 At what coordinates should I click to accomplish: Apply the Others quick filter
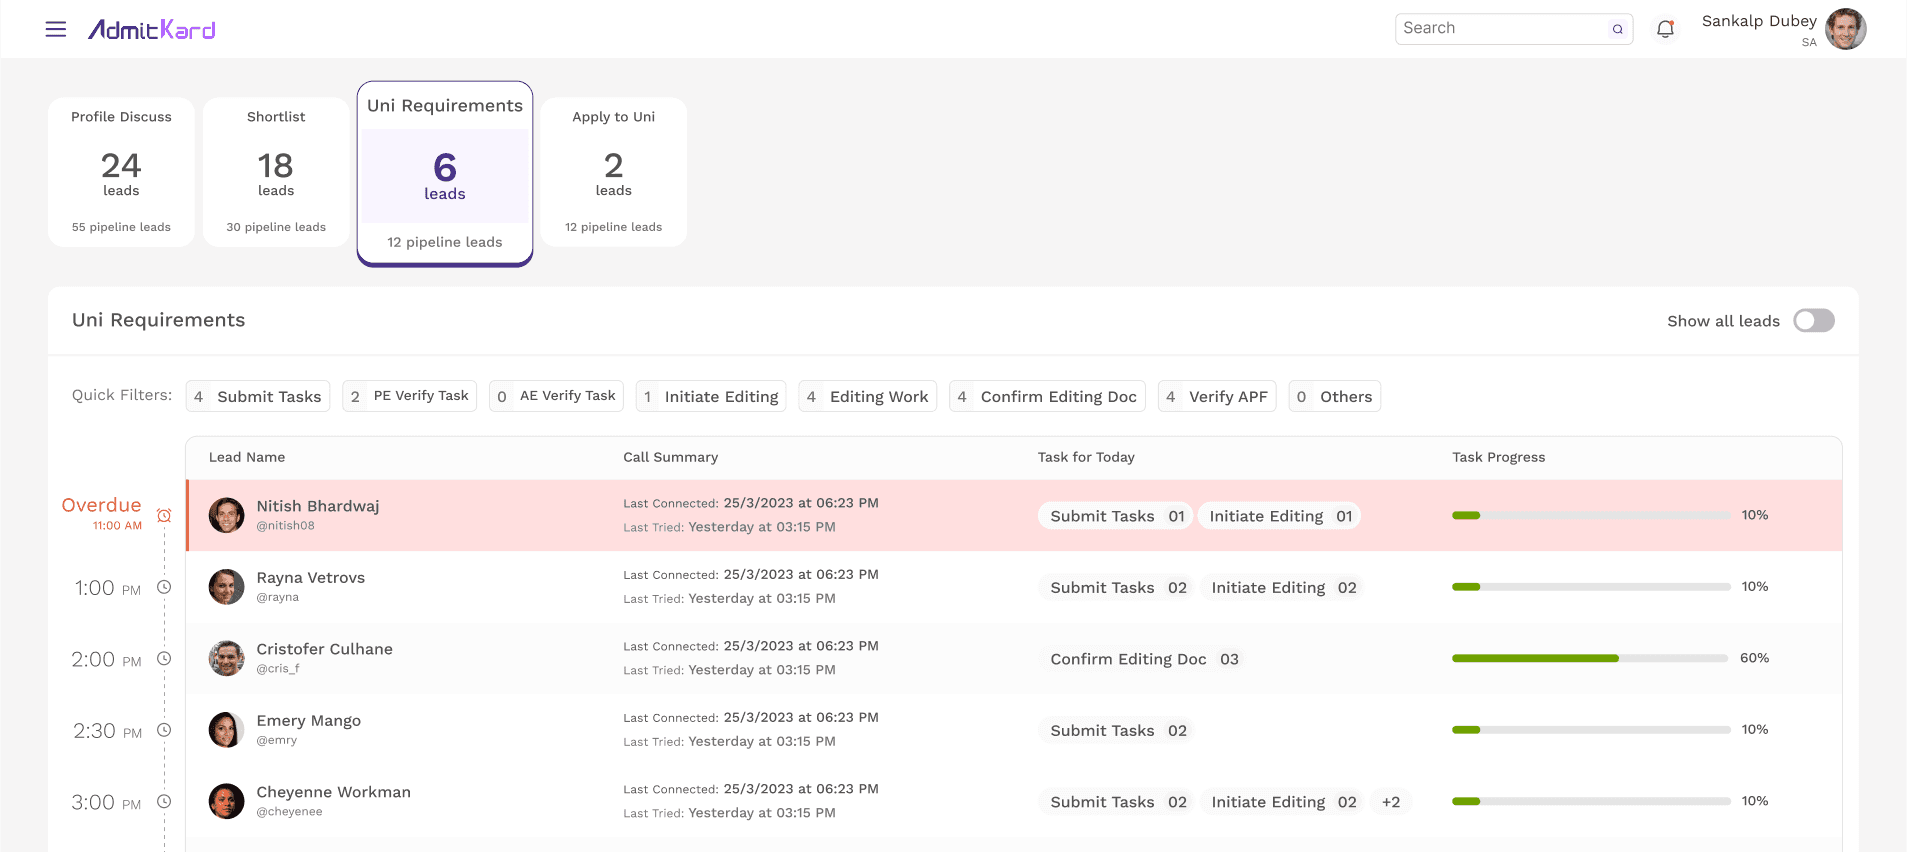1335,396
